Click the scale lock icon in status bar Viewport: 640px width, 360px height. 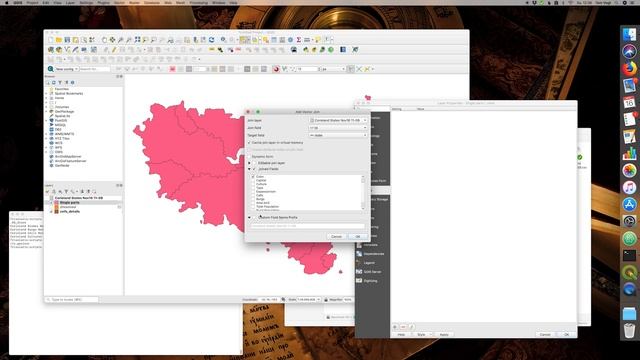point(326,300)
